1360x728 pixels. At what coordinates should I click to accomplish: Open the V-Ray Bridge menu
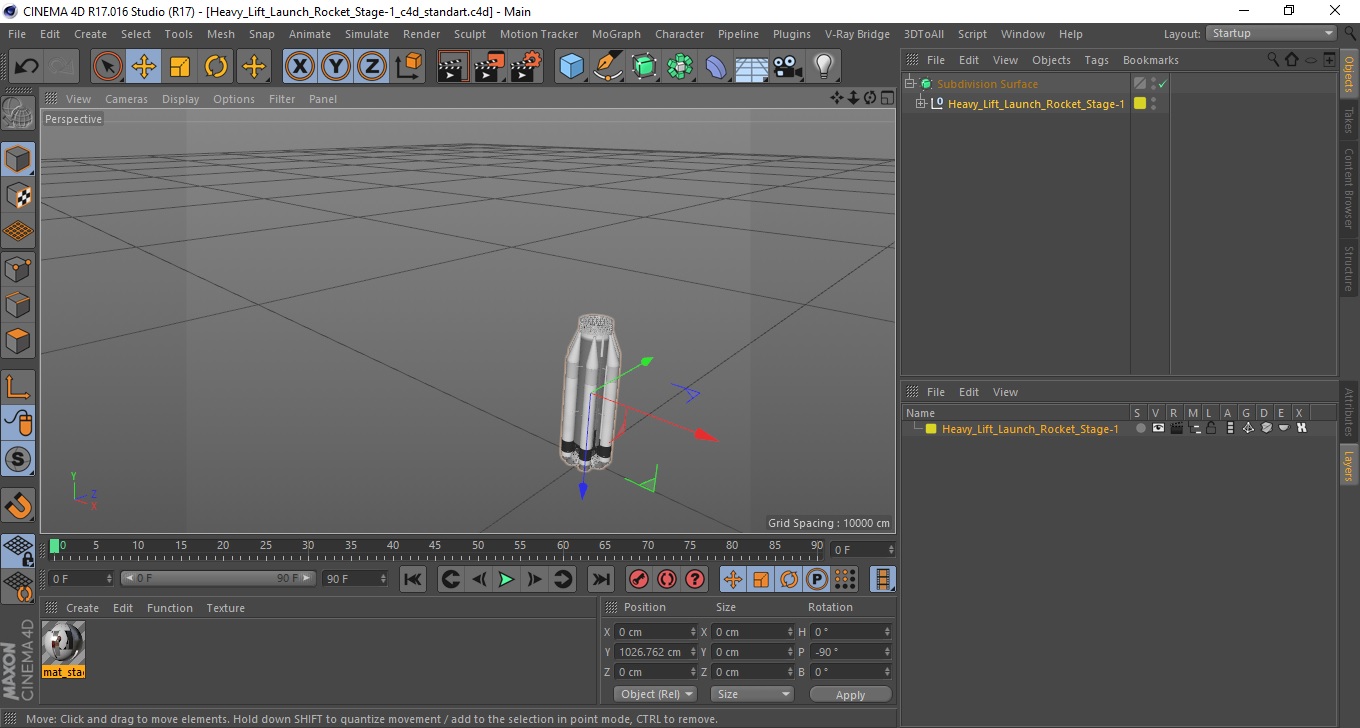click(x=857, y=34)
